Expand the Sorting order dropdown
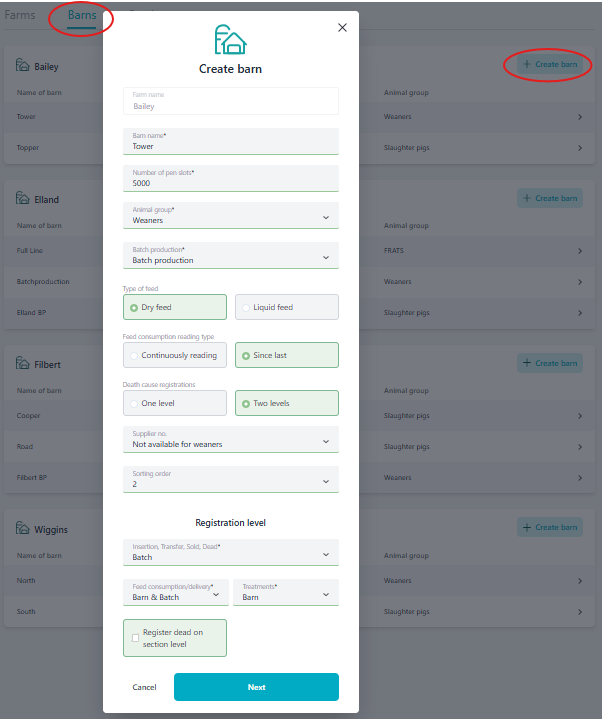The image size is (602, 719). [x=230, y=480]
